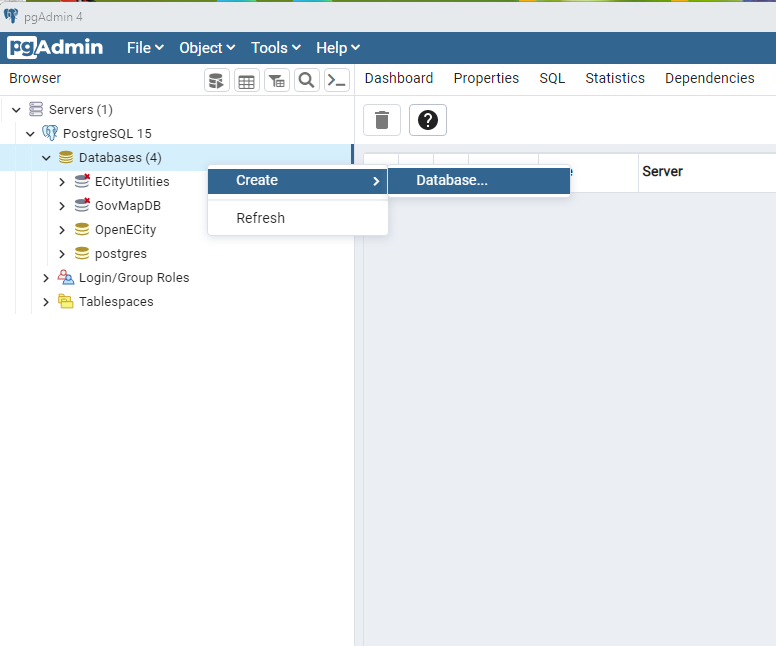Collapse the PostgreSQL 15 node
This screenshot has width=776, height=646.
click(30, 134)
